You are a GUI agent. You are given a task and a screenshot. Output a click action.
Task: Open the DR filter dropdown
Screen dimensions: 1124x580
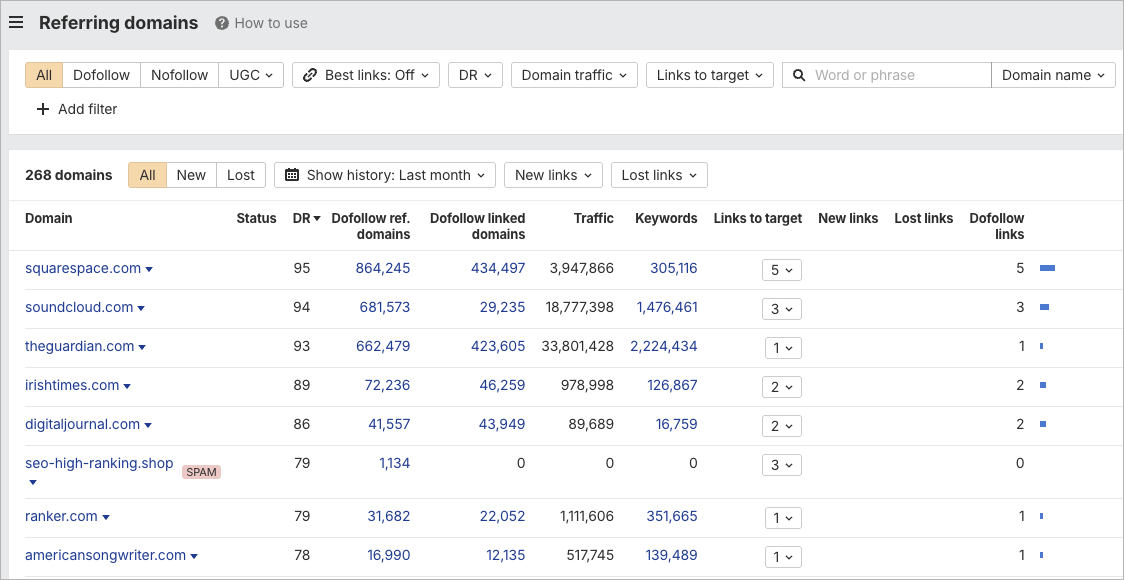(475, 75)
